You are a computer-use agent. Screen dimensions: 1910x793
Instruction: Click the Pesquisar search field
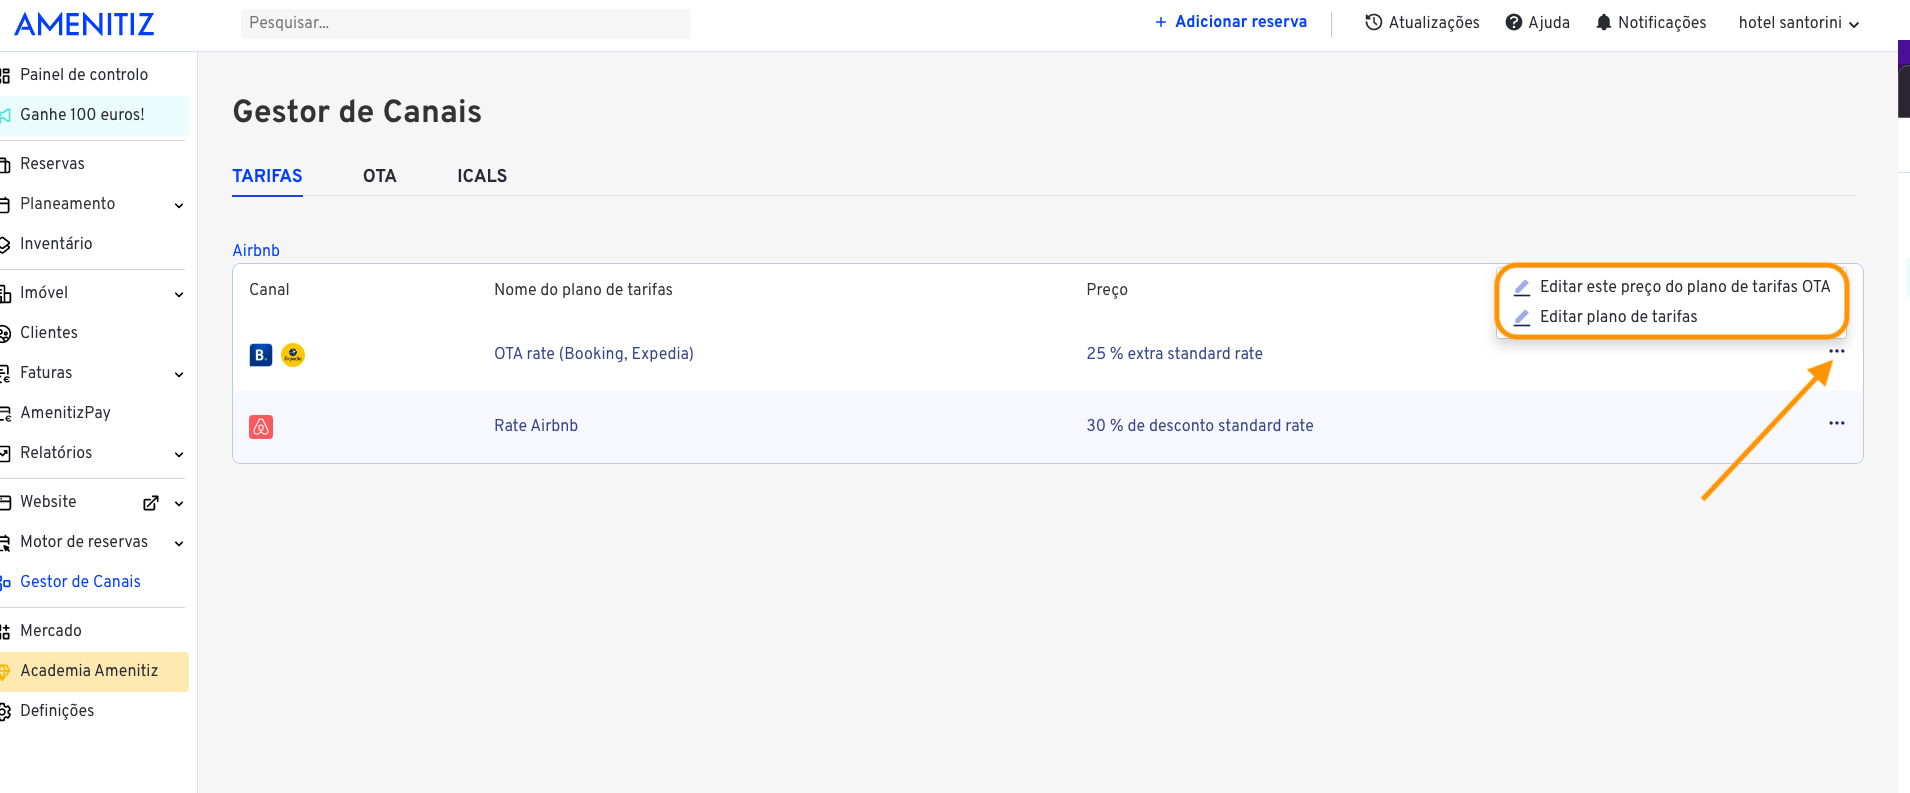pos(466,24)
